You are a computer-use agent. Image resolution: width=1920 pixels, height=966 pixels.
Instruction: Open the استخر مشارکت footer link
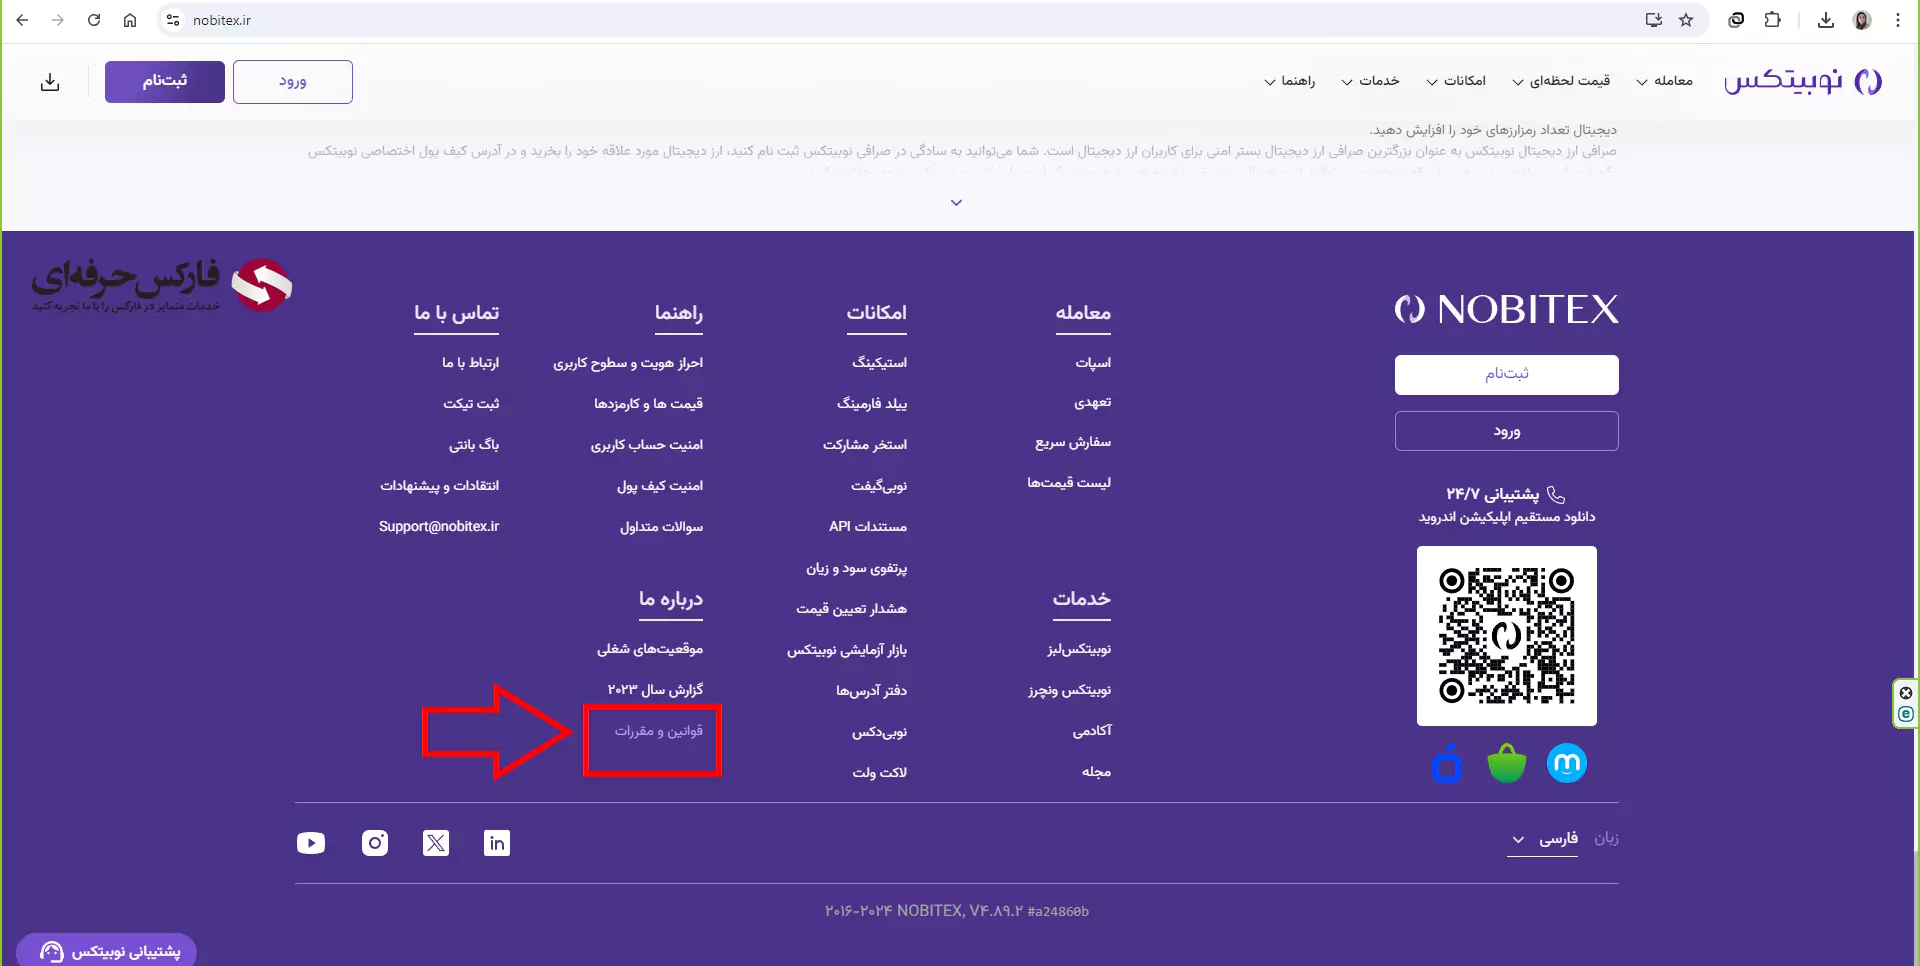[865, 445]
